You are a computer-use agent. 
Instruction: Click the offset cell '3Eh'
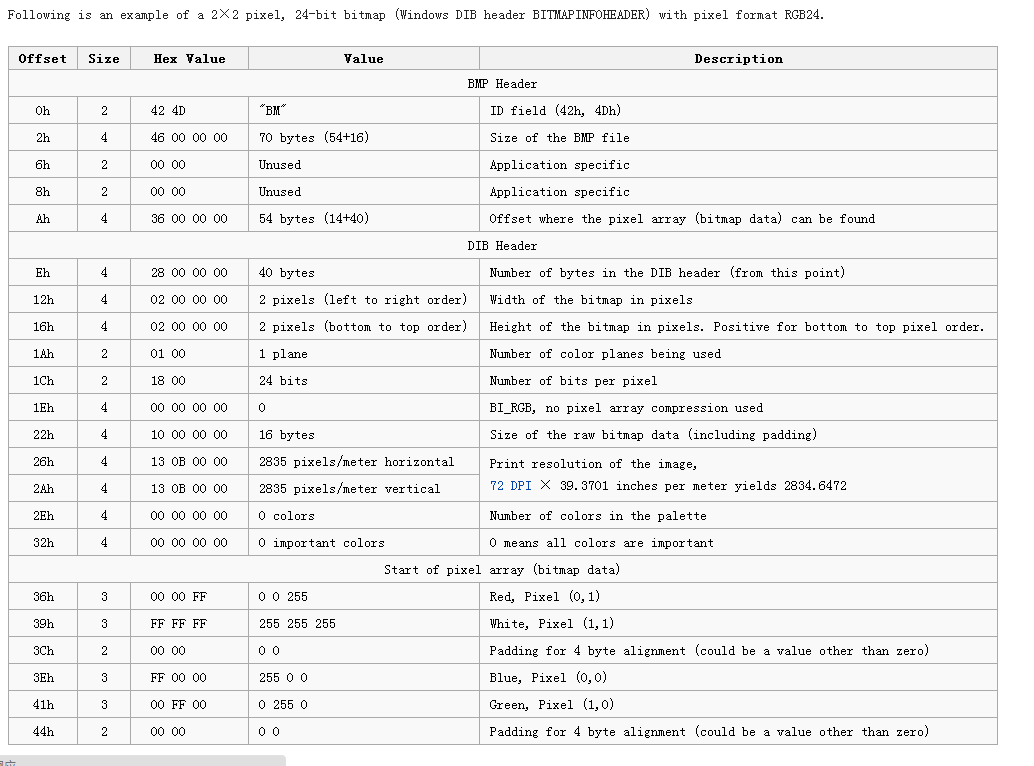pos(43,678)
